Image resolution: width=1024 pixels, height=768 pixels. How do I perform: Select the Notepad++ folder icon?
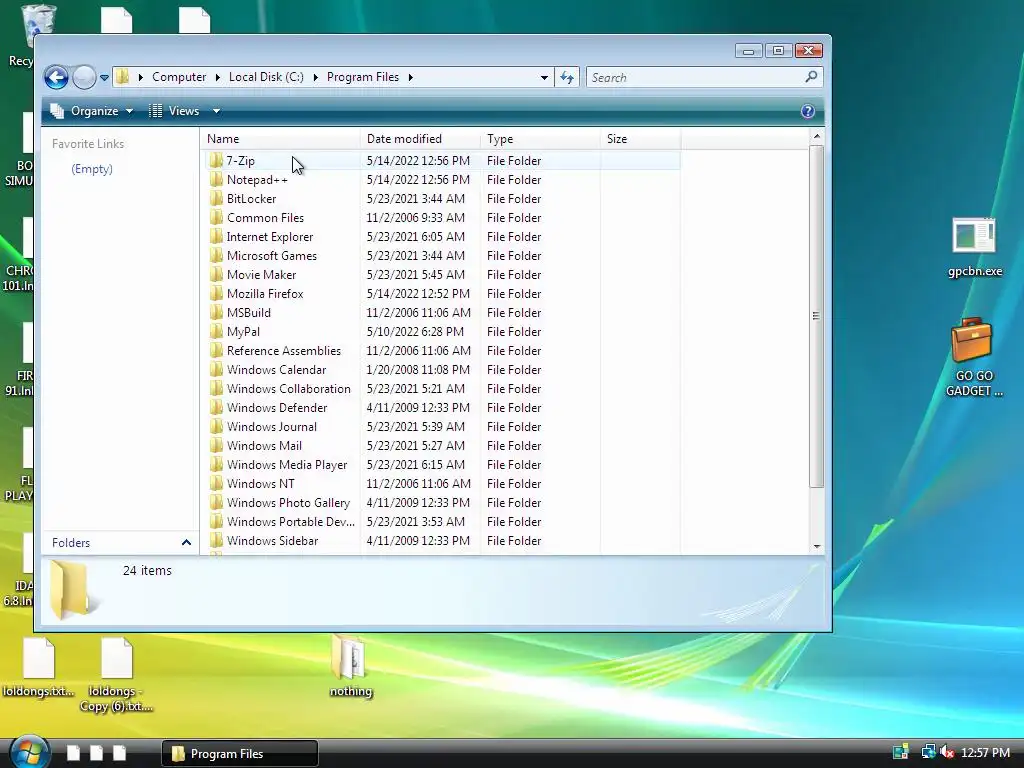pos(216,180)
